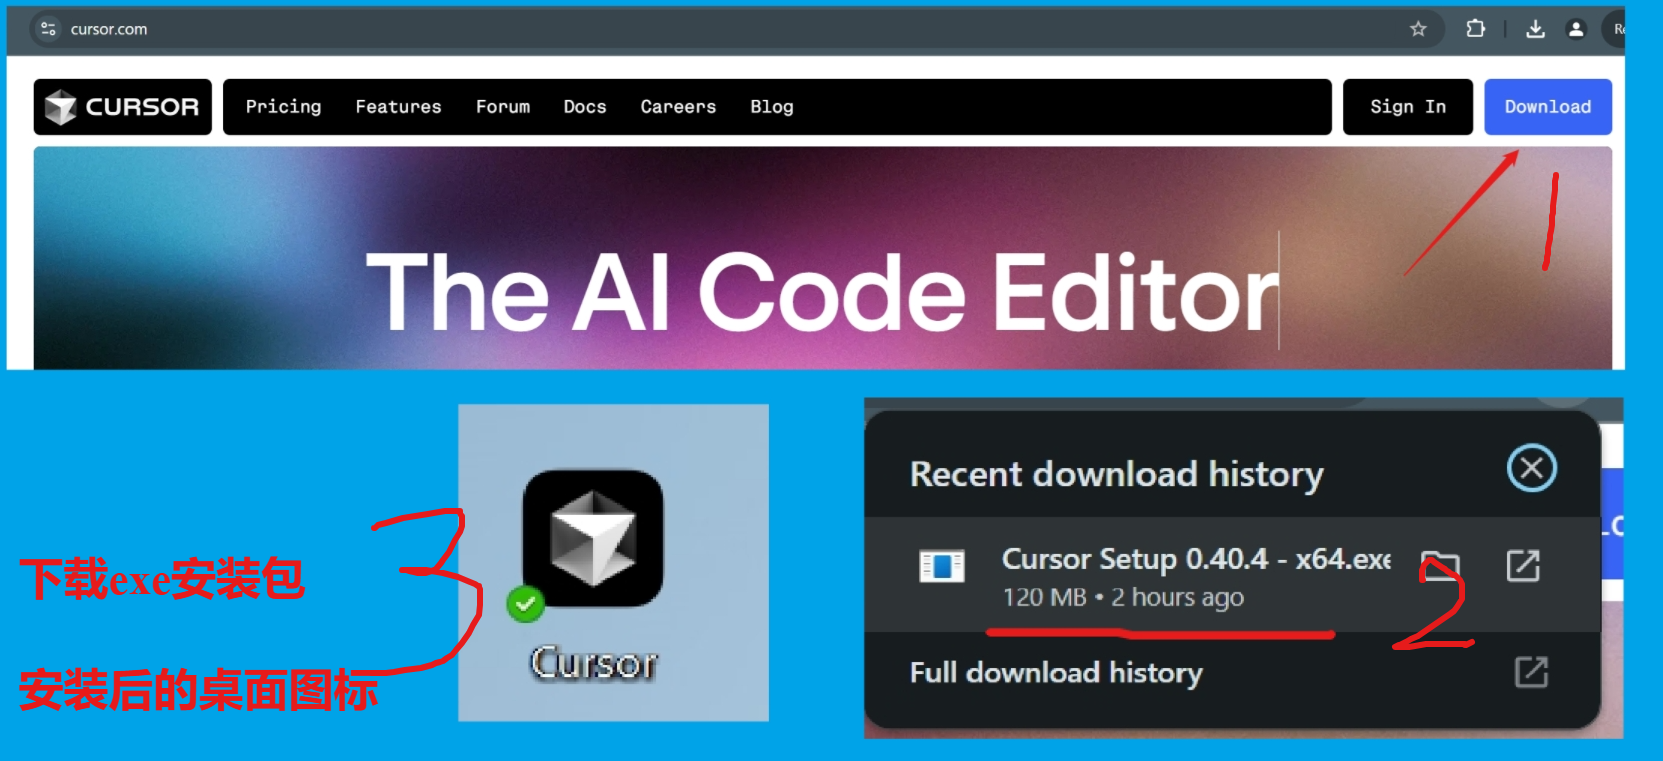
Task: Click the 'Cursor Setup 0.40.4 - x64.exe' filename
Action: click(x=1196, y=558)
